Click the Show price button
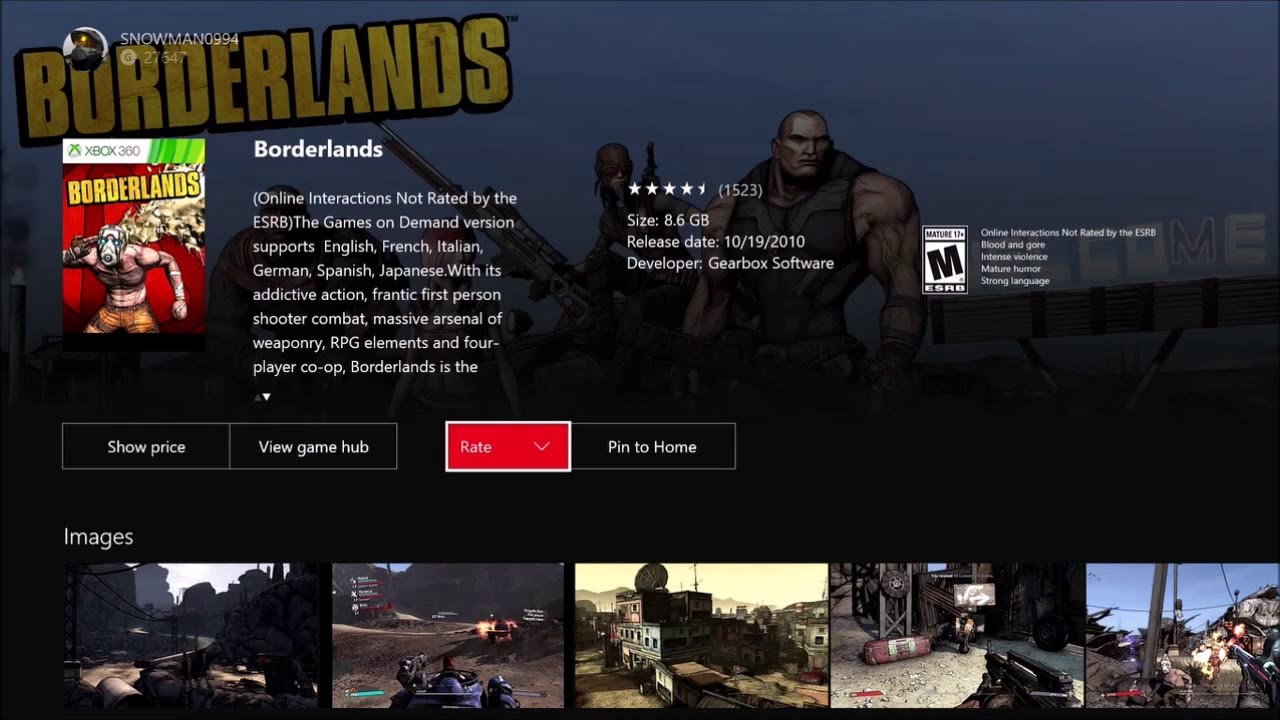The image size is (1280, 720). (x=146, y=446)
